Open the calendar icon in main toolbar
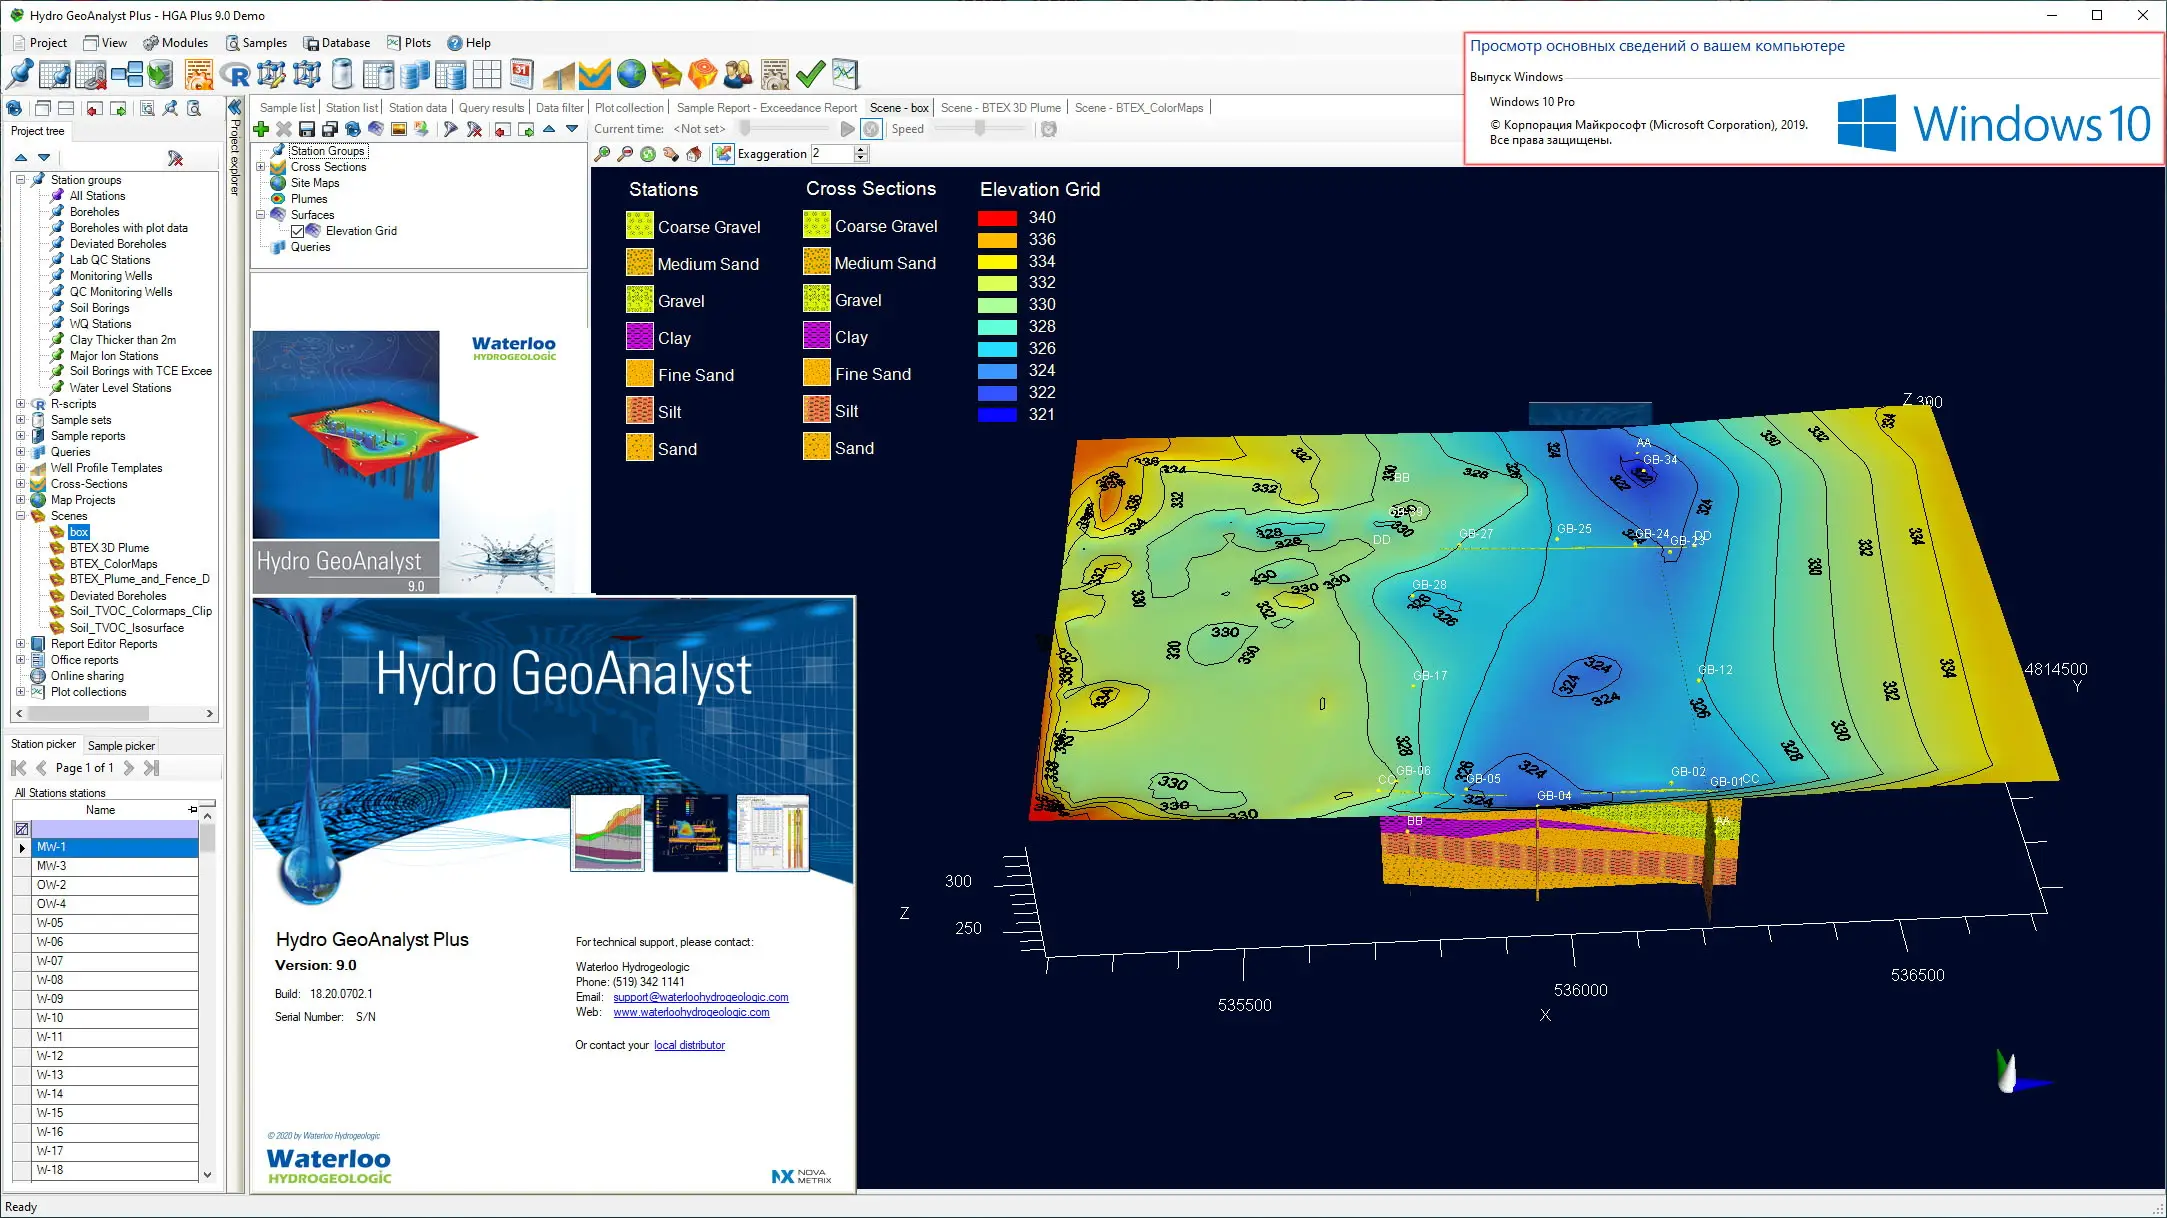The image size is (2167, 1218). [x=522, y=74]
